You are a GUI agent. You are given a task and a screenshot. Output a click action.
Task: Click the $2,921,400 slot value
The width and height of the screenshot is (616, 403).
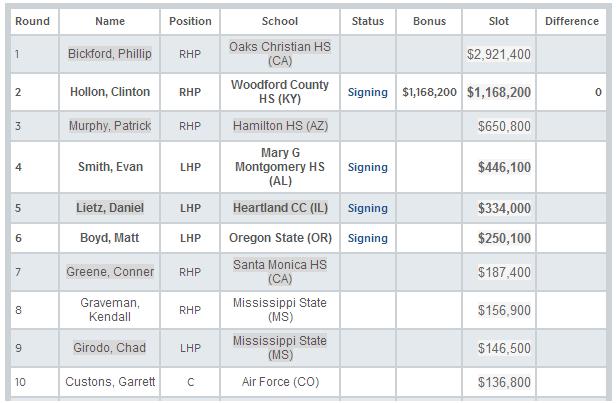pyautogui.click(x=499, y=55)
